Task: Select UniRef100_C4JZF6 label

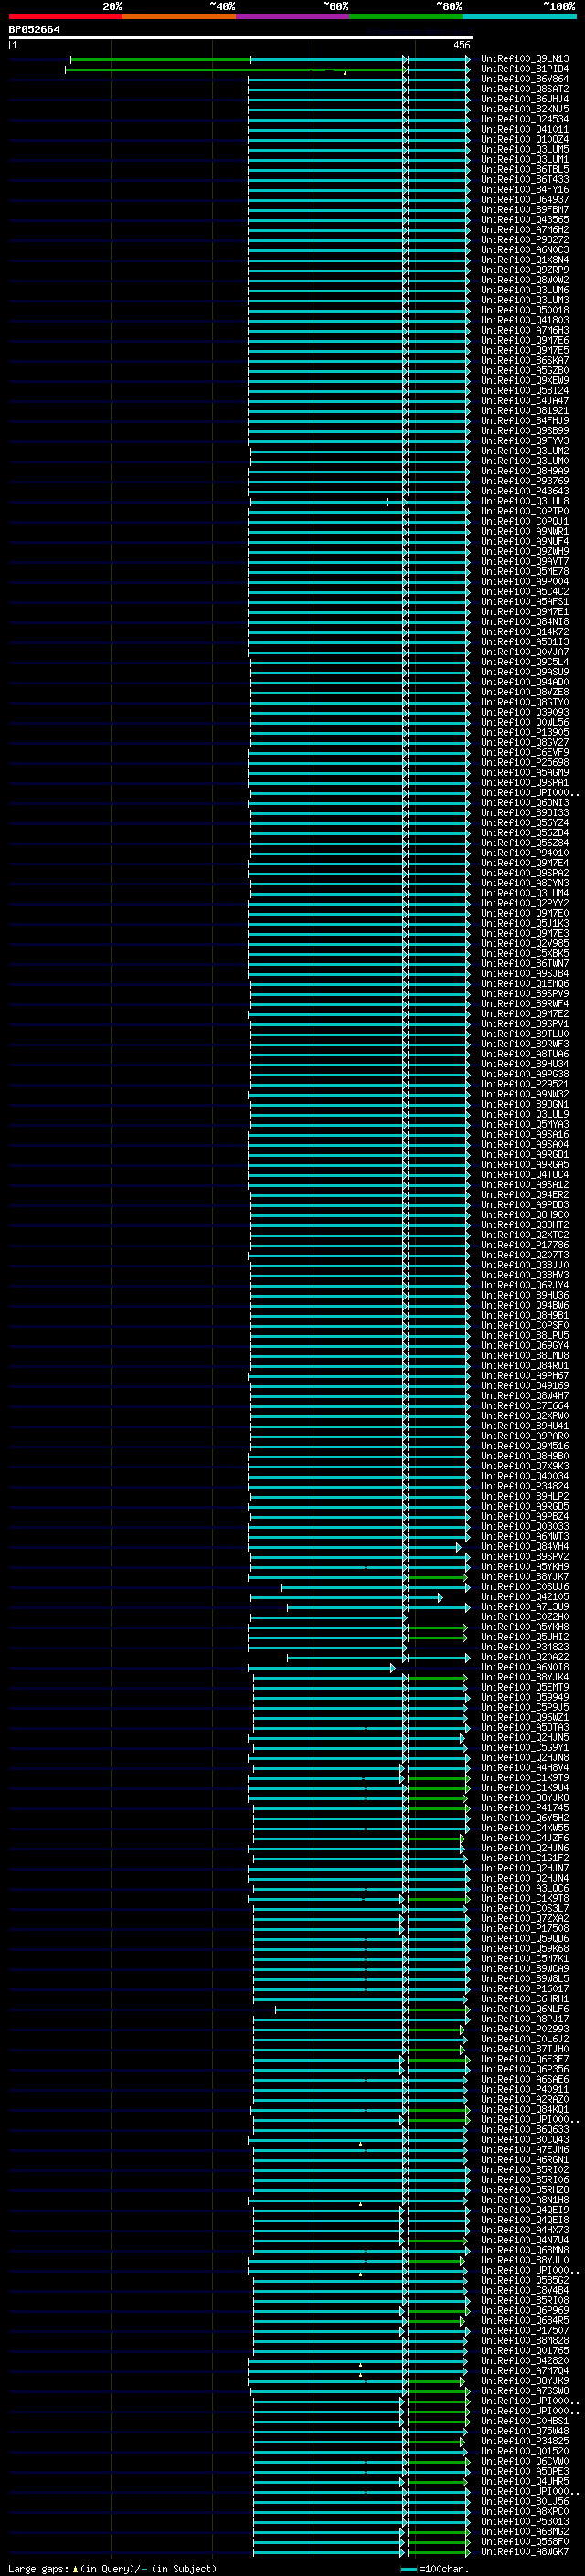Action: pos(524,1837)
